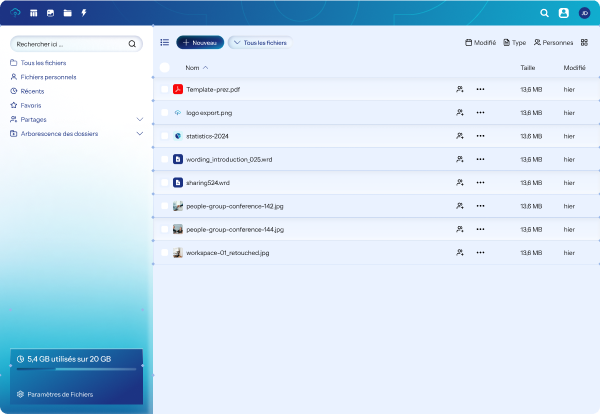
Task: Check the box for Template-prez.pdf
Action: point(165,89)
